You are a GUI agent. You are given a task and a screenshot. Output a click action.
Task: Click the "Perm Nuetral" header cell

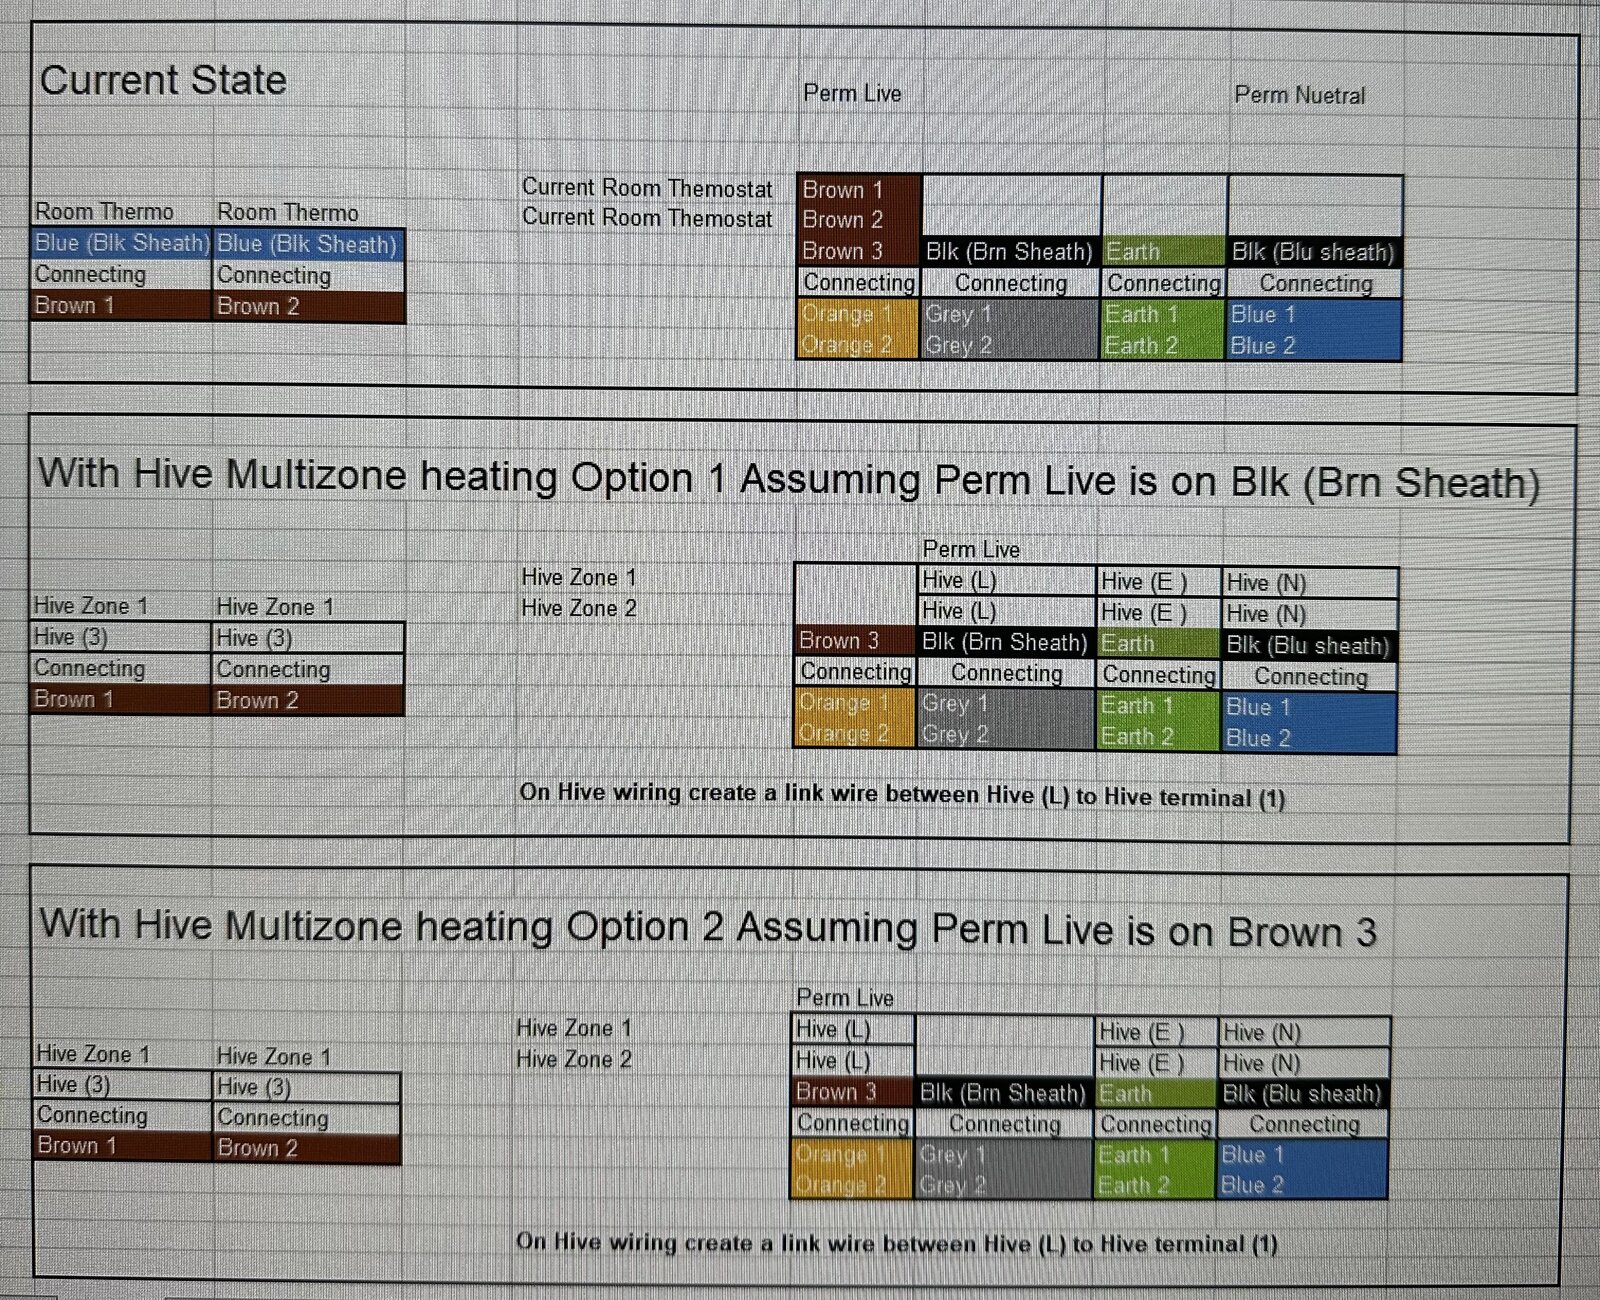[1299, 95]
